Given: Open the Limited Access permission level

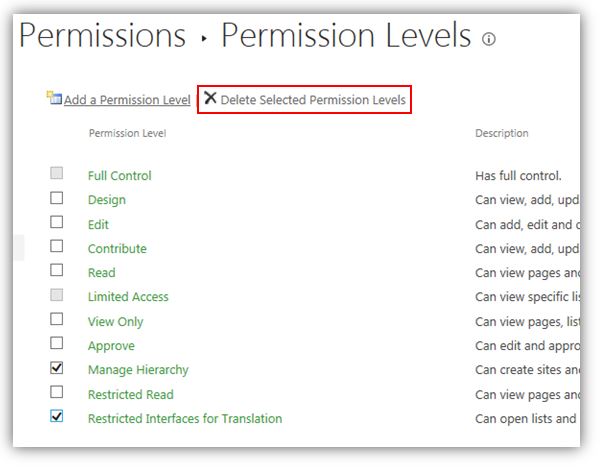Looking at the screenshot, I should click(x=128, y=297).
